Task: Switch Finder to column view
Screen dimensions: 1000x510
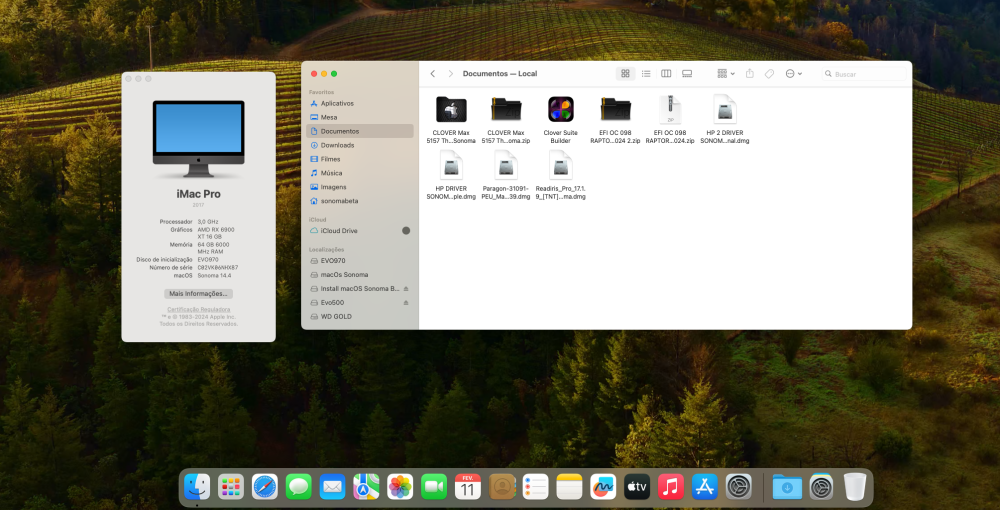Action: click(x=666, y=74)
